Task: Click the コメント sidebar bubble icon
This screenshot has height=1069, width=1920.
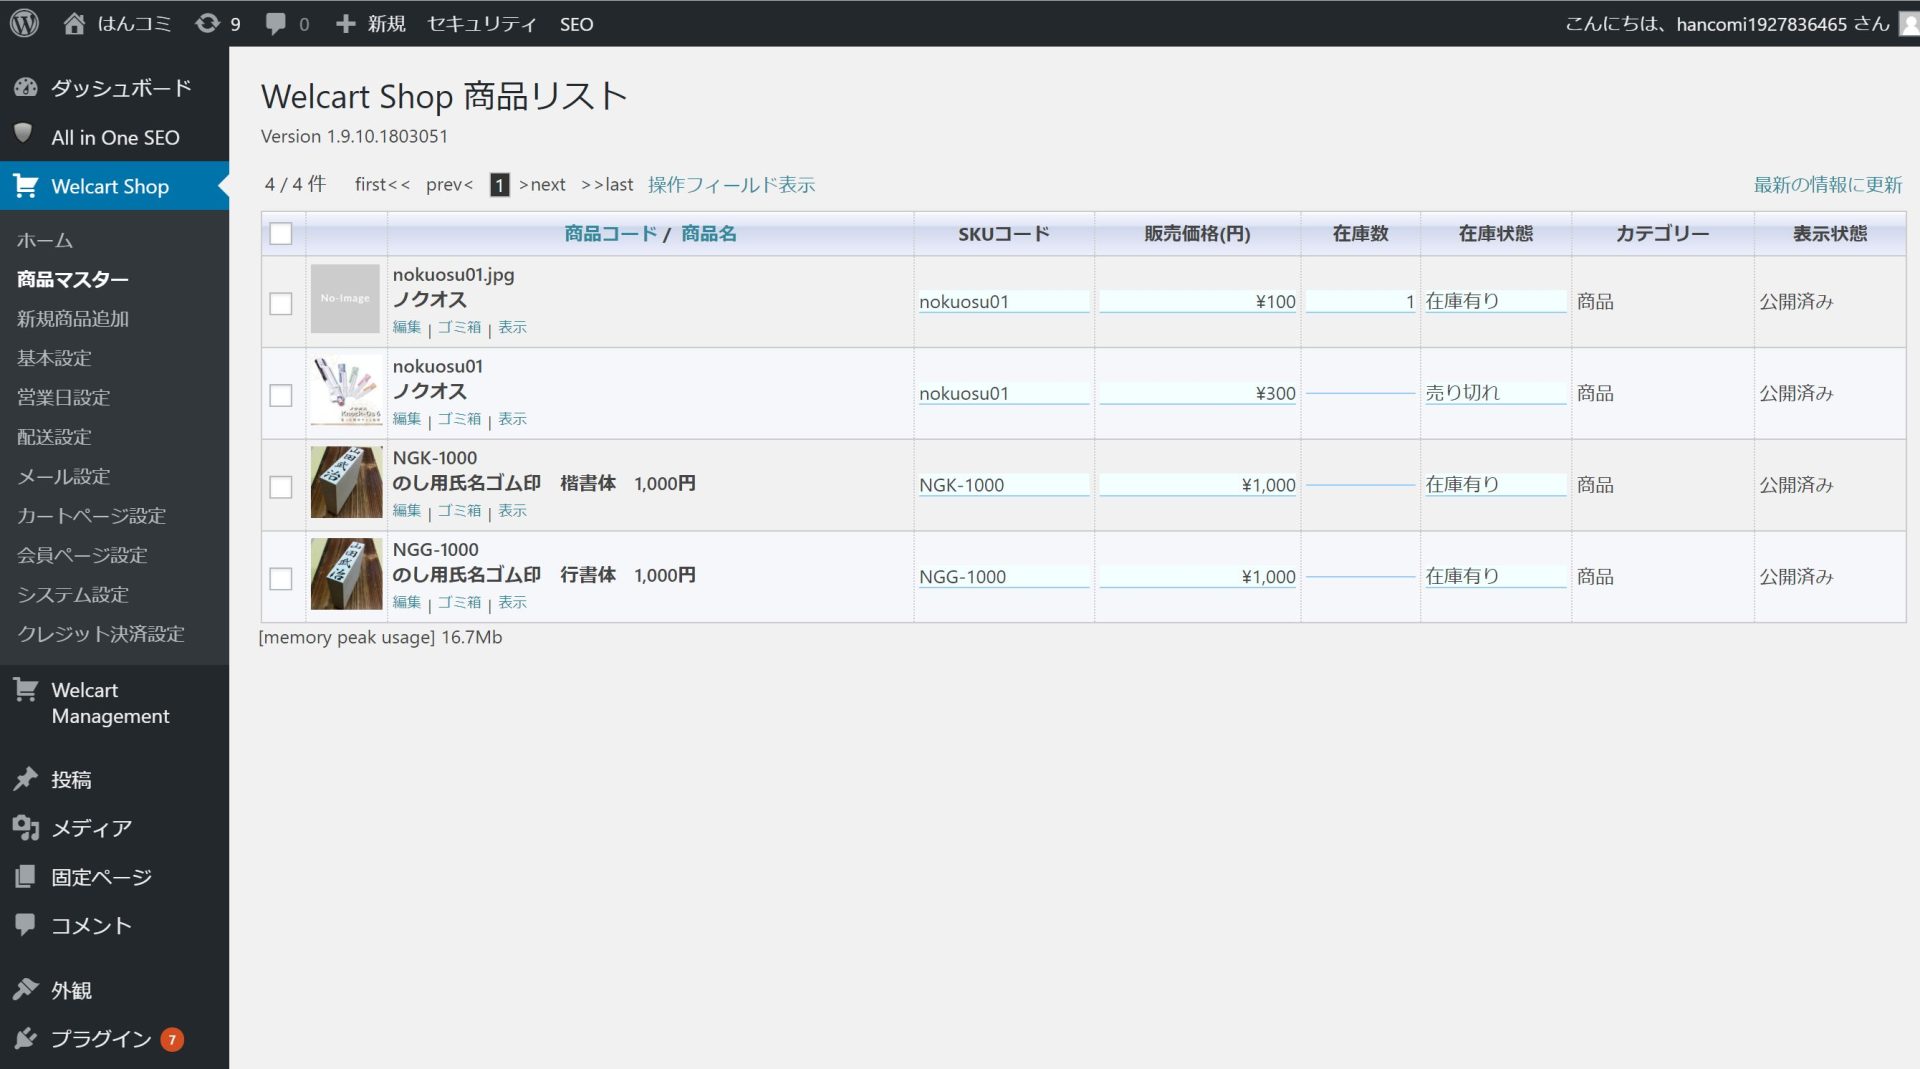Action: (x=26, y=924)
